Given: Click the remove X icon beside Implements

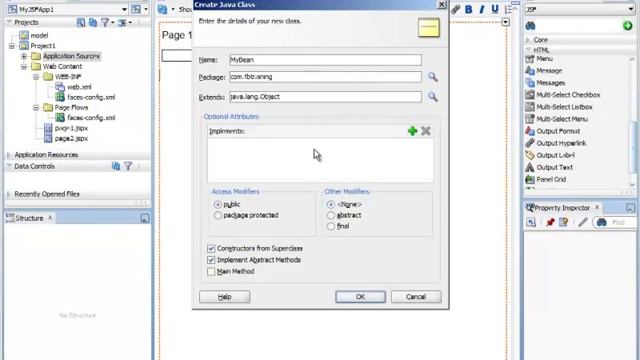Looking at the screenshot, I should (426, 131).
